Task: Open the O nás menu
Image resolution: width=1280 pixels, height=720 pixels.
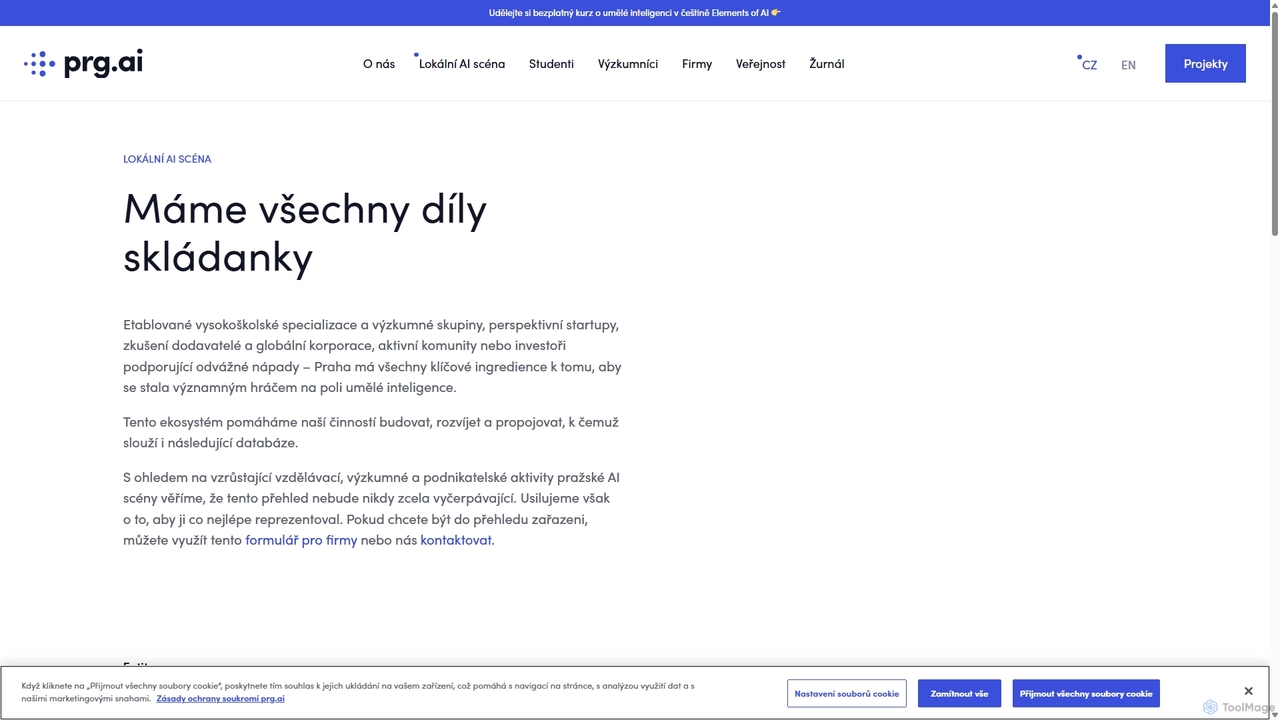Action: (x=379, y=64)
